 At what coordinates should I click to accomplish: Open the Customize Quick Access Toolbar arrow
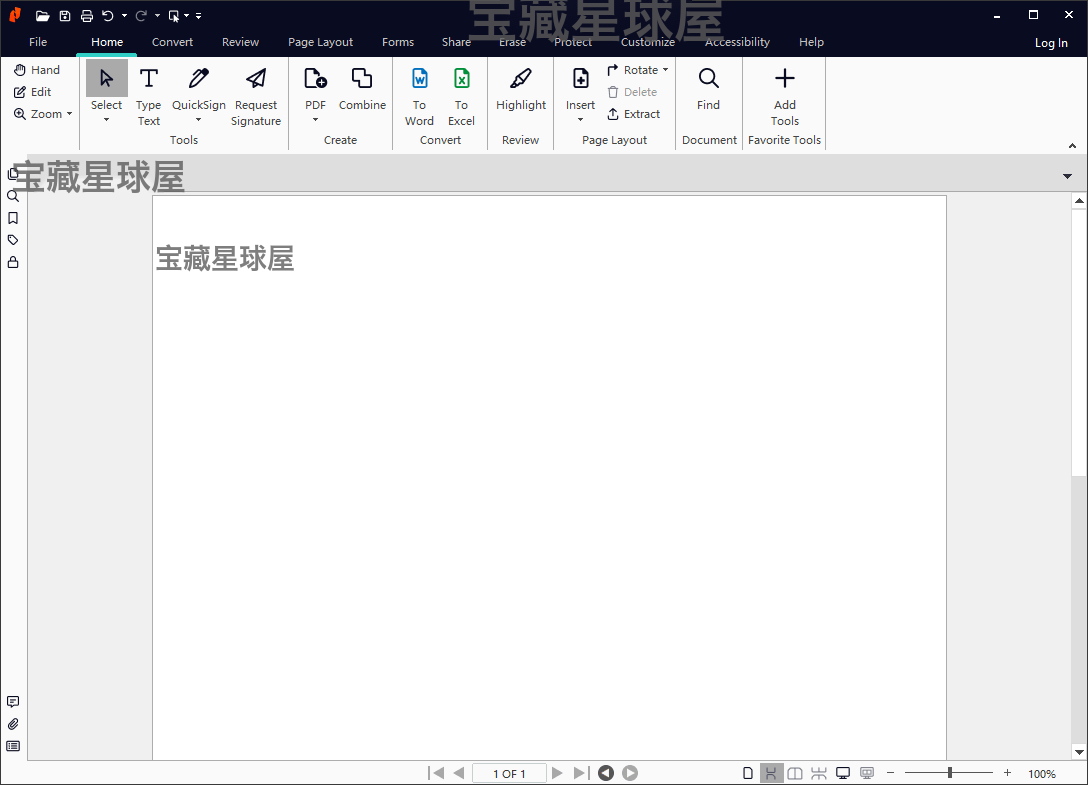pos(198,15)
